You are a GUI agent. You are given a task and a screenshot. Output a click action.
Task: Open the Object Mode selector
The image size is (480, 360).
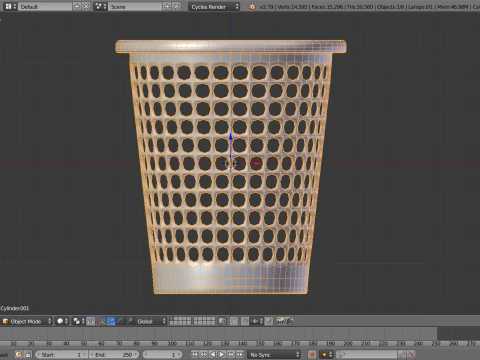click(x=27, y=321)
